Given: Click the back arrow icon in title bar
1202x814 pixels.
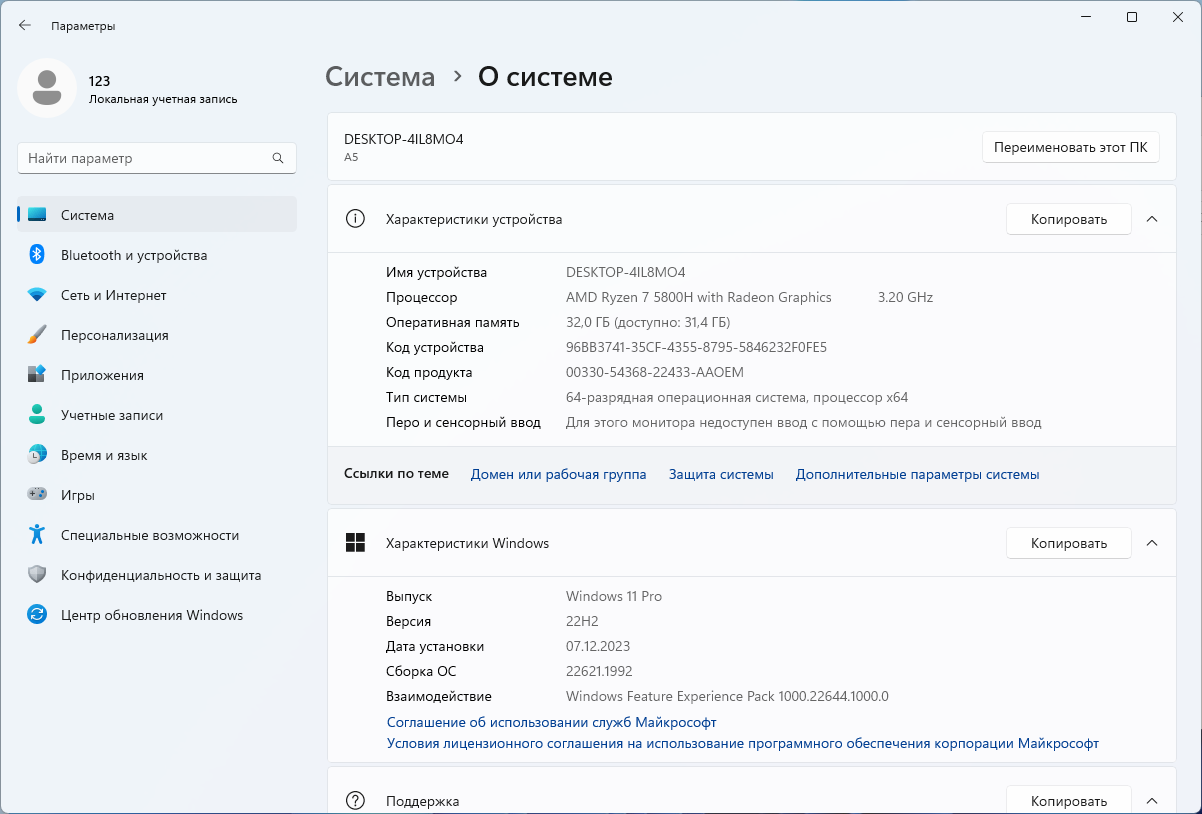Looking at the screenshot, I should coord(25,26).
